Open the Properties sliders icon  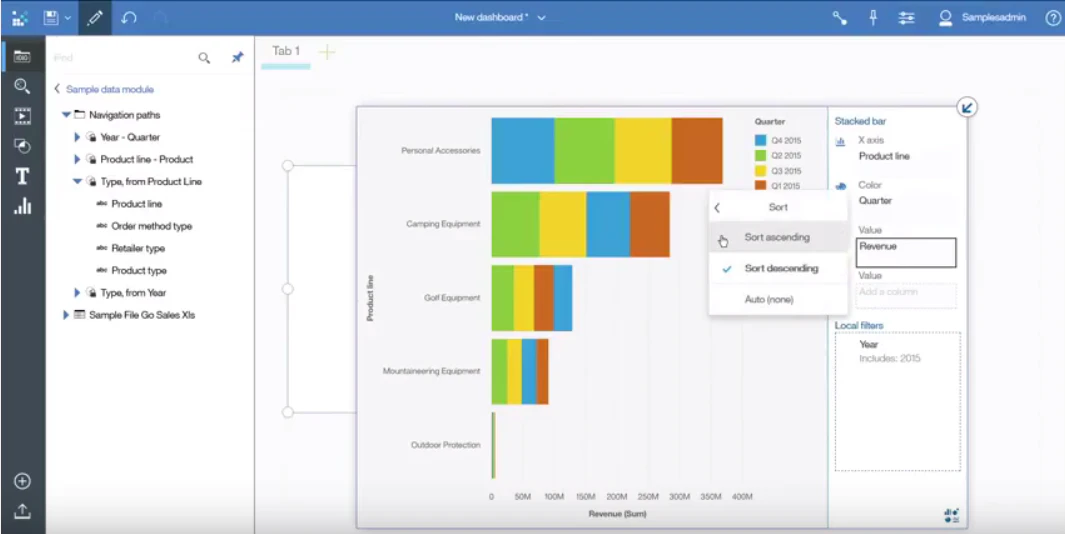(906, 18)
